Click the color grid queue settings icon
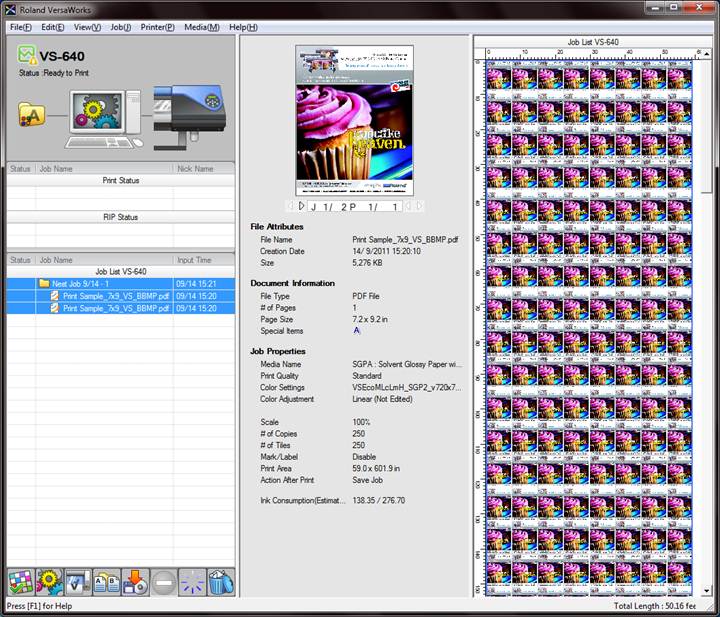 20,581
